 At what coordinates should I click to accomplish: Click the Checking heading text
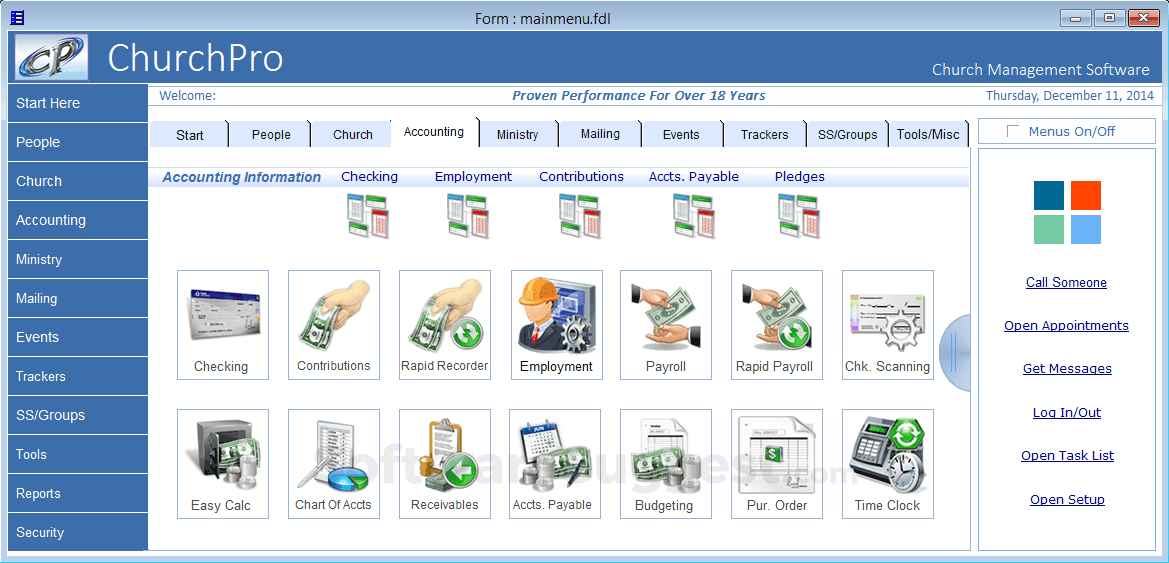pos(370,177)
